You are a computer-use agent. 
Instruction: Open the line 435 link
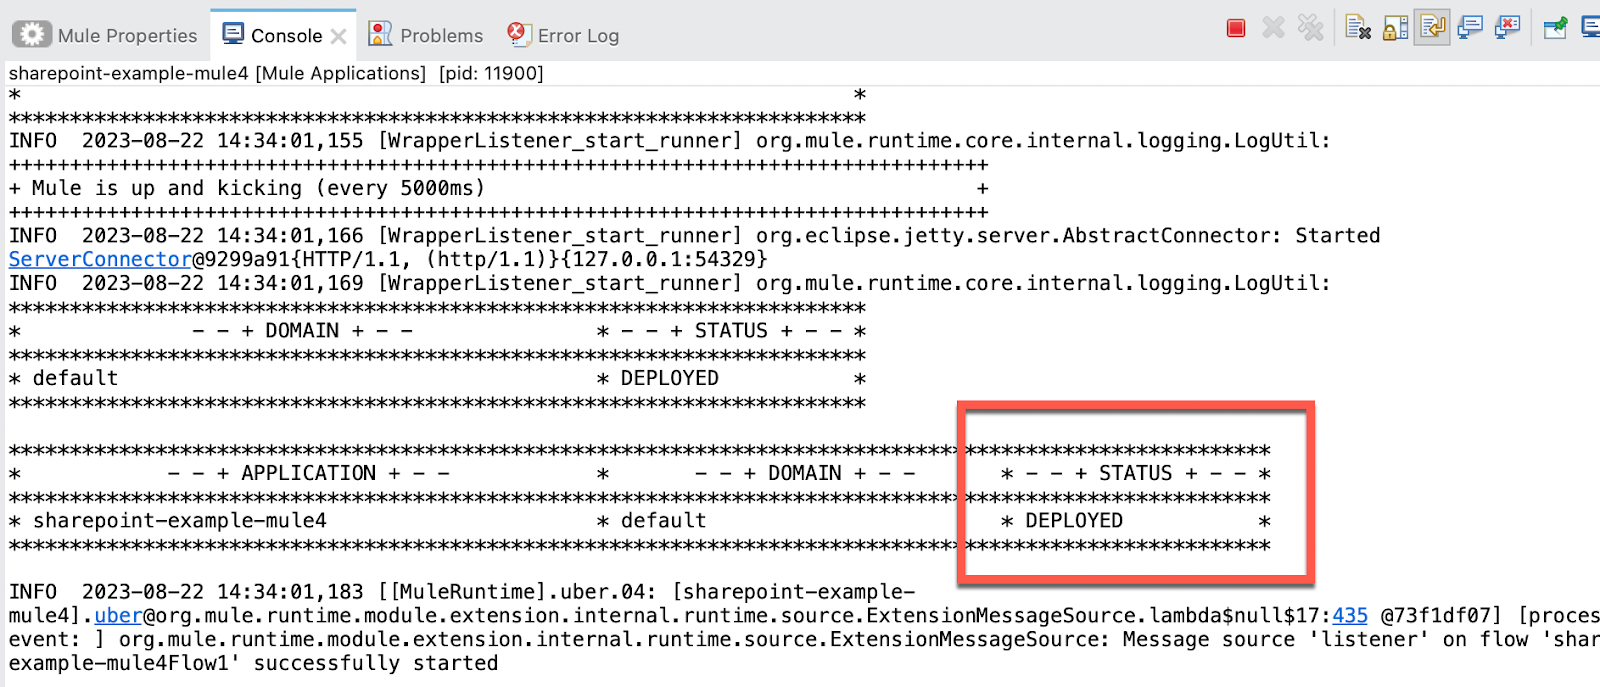pyautogui.click(x=1349, y=615)
